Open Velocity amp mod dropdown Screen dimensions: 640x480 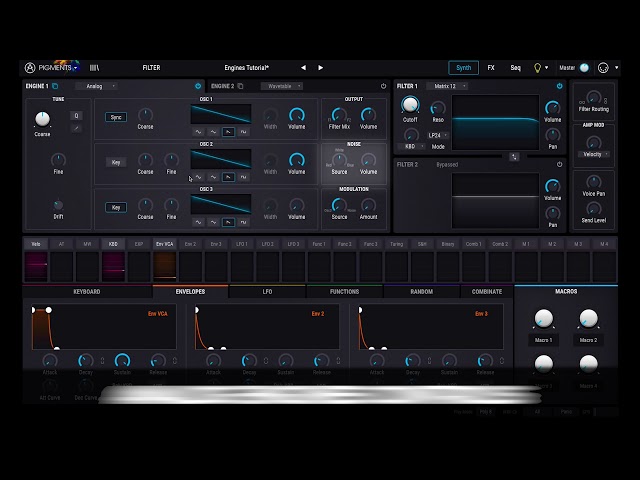point(594,154)
